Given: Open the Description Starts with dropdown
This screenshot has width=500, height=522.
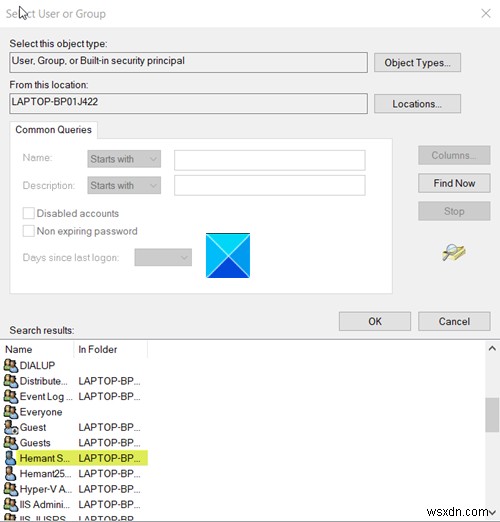Looking at the screenshot, I should coord(124,185).
